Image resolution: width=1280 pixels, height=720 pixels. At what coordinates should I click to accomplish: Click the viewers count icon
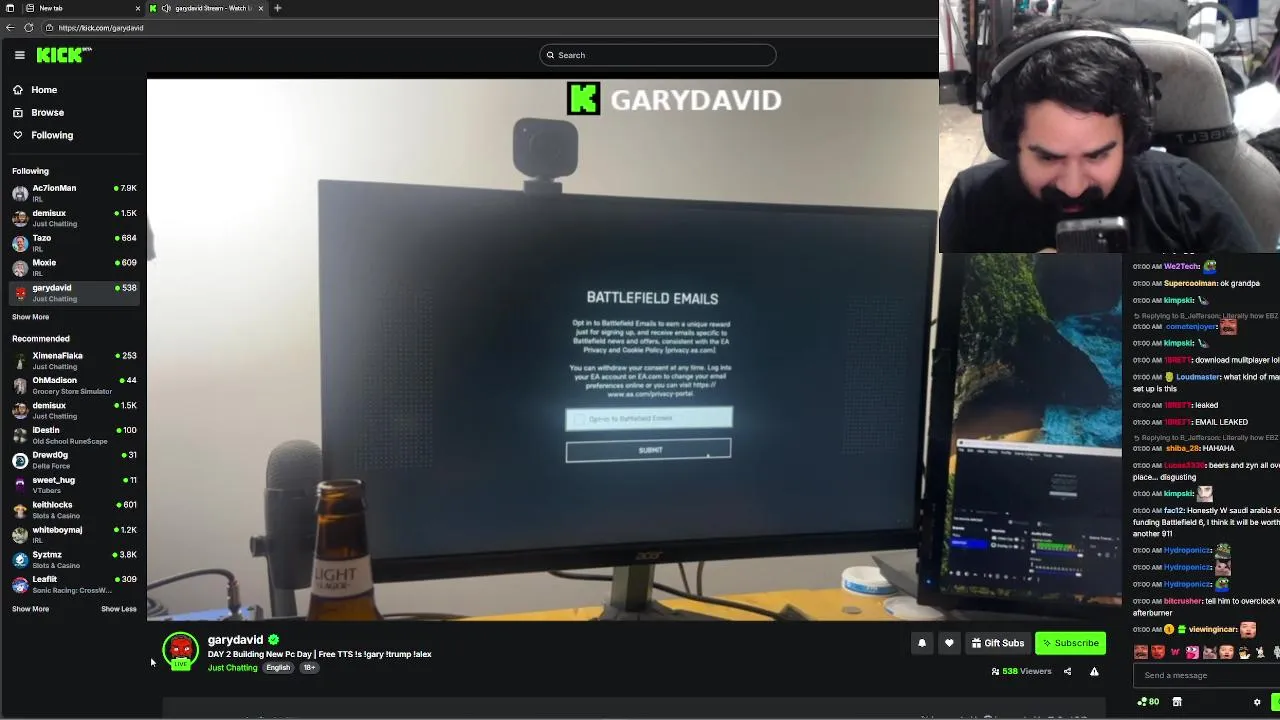pos(995,671)
